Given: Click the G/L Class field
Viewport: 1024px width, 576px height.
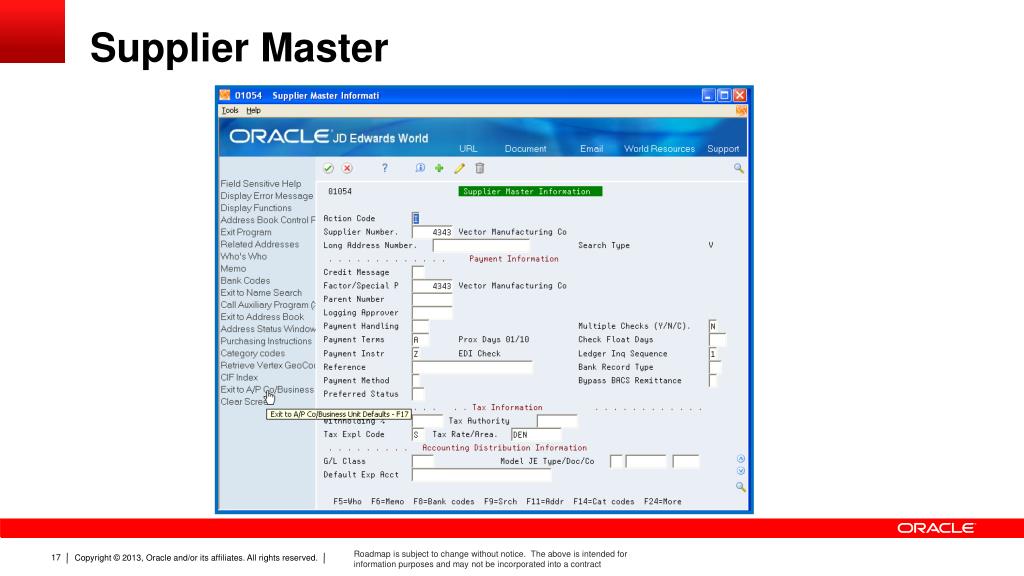Looking at the screenshot, I should [x=423, y=461].
